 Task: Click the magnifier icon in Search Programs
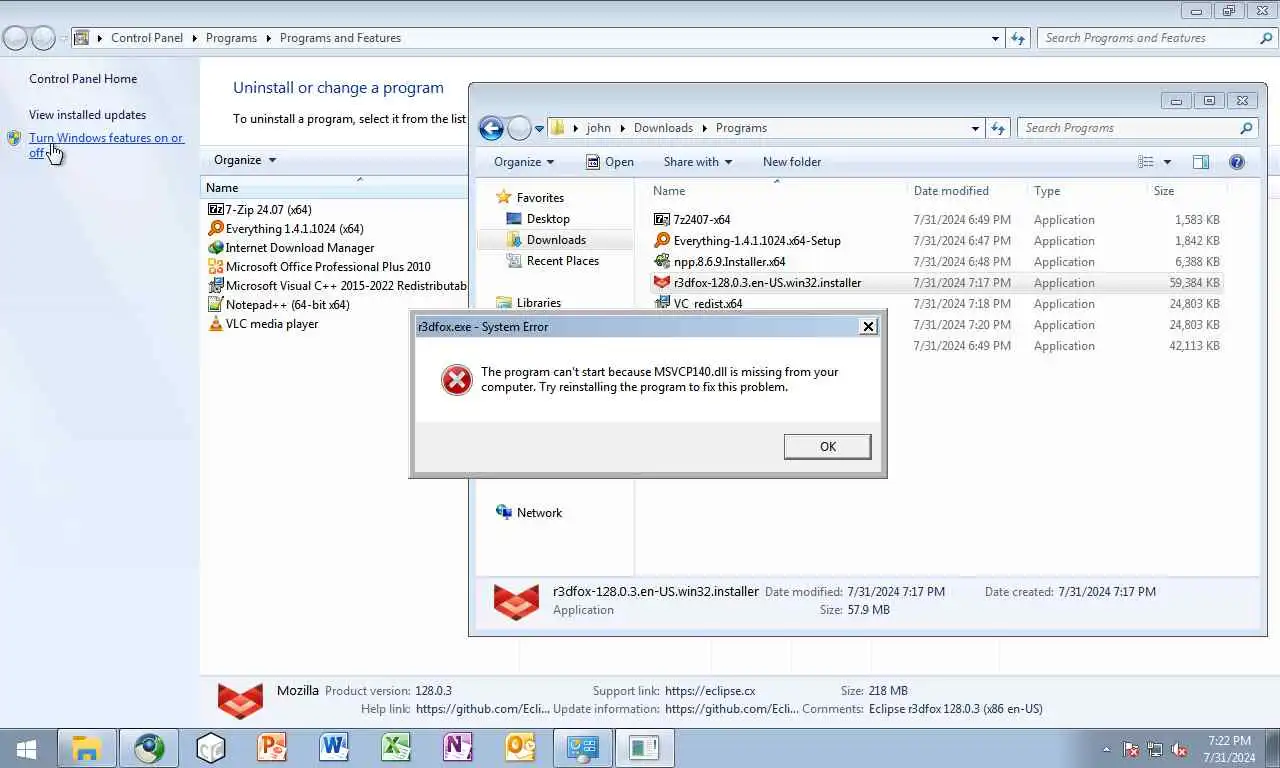click(1246, 128)
